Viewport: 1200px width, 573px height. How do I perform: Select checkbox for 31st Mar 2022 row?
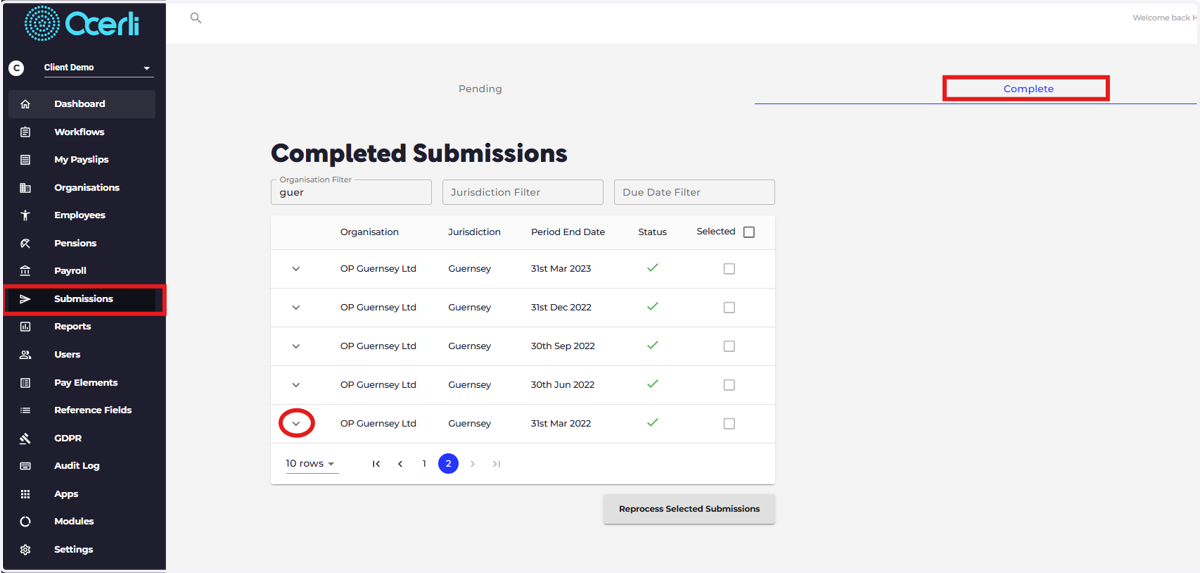(x=729, y=424)
